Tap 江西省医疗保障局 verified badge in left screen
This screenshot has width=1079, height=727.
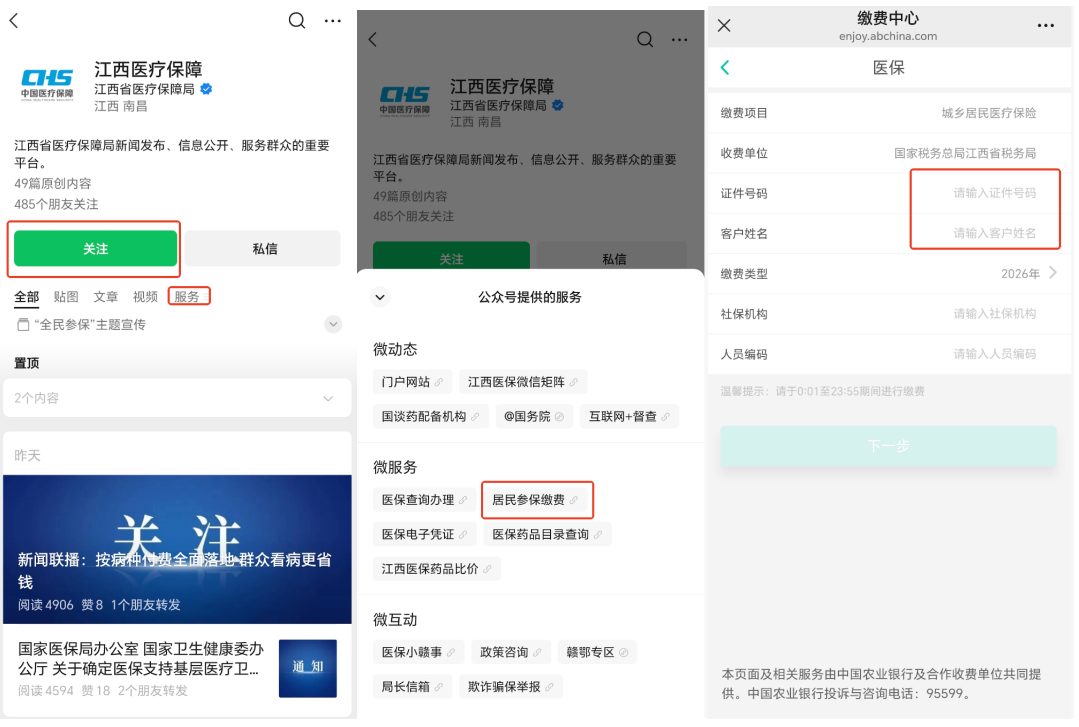click(206, 89)
